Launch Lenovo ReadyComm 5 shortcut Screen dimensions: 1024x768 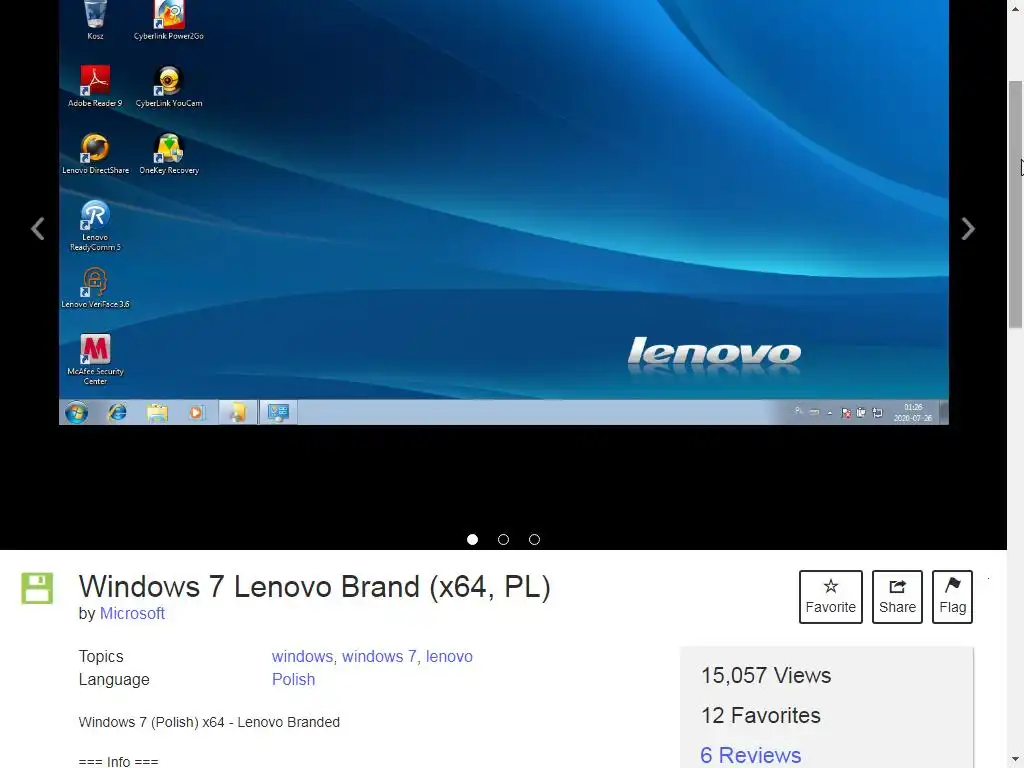pos(95,225)
